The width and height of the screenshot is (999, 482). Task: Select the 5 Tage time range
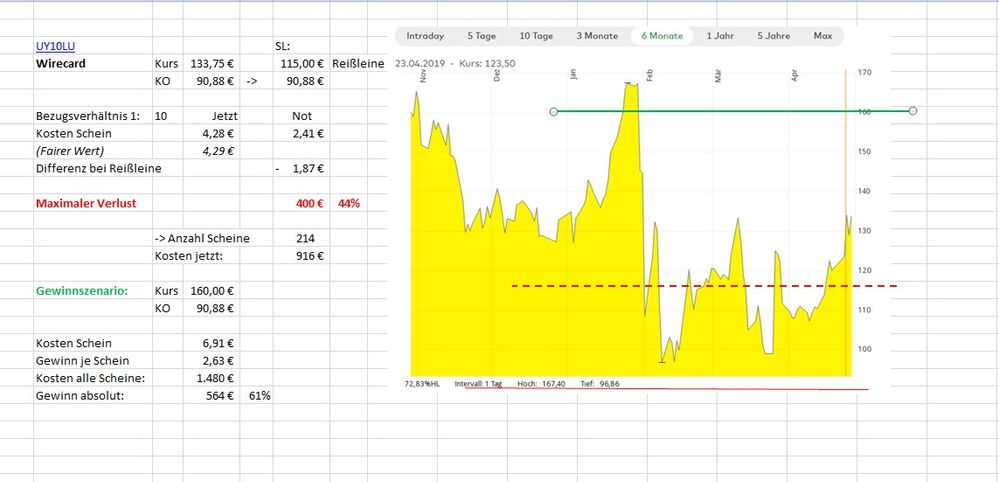coord(481,36)
